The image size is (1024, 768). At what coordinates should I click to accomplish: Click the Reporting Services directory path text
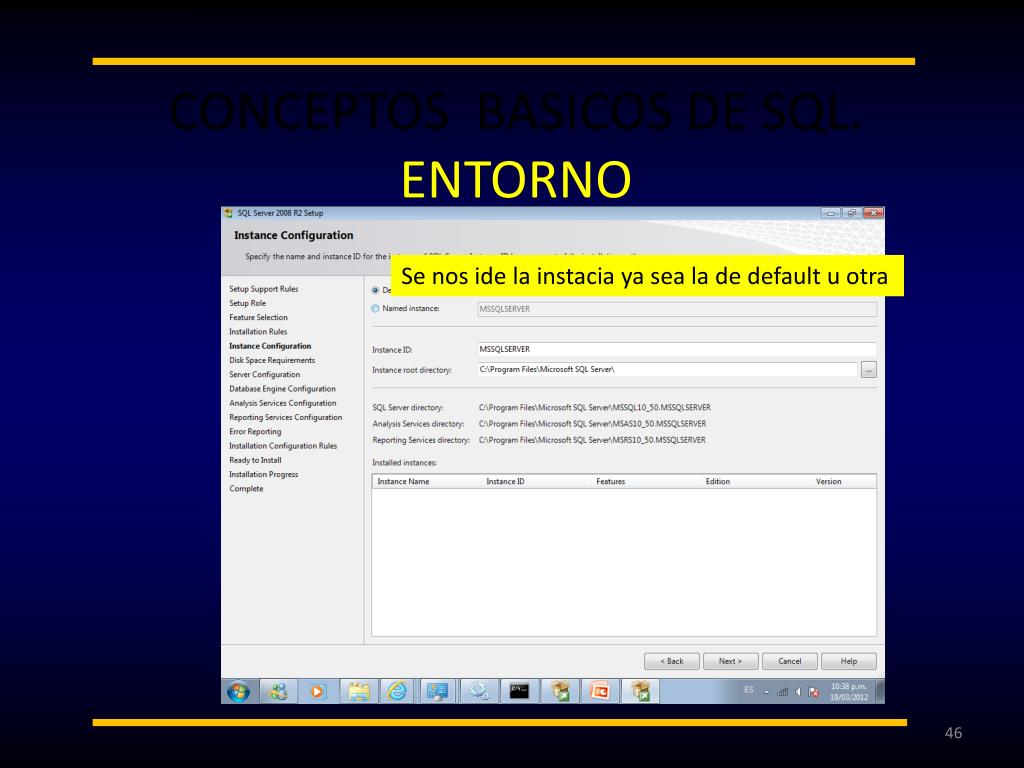tap(592, 440)
